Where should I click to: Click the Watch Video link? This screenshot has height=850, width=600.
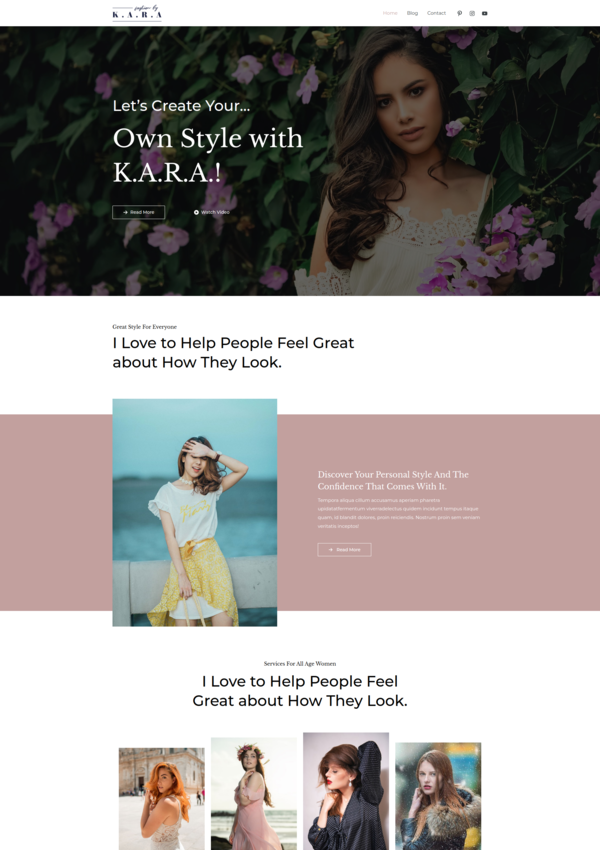point(212,212)
